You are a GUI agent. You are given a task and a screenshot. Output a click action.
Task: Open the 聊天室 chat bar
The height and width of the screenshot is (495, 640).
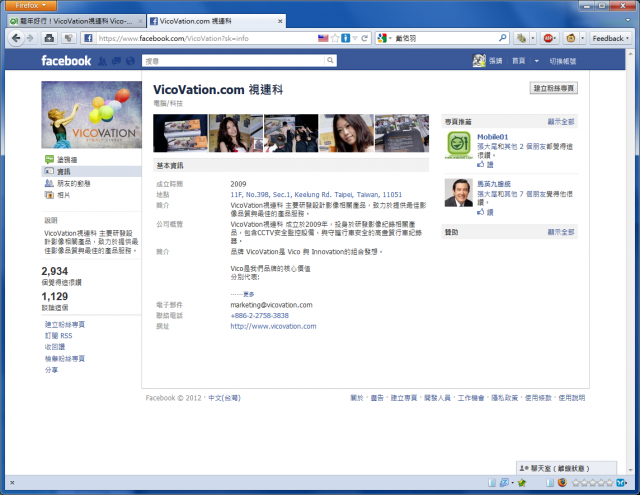567,468
